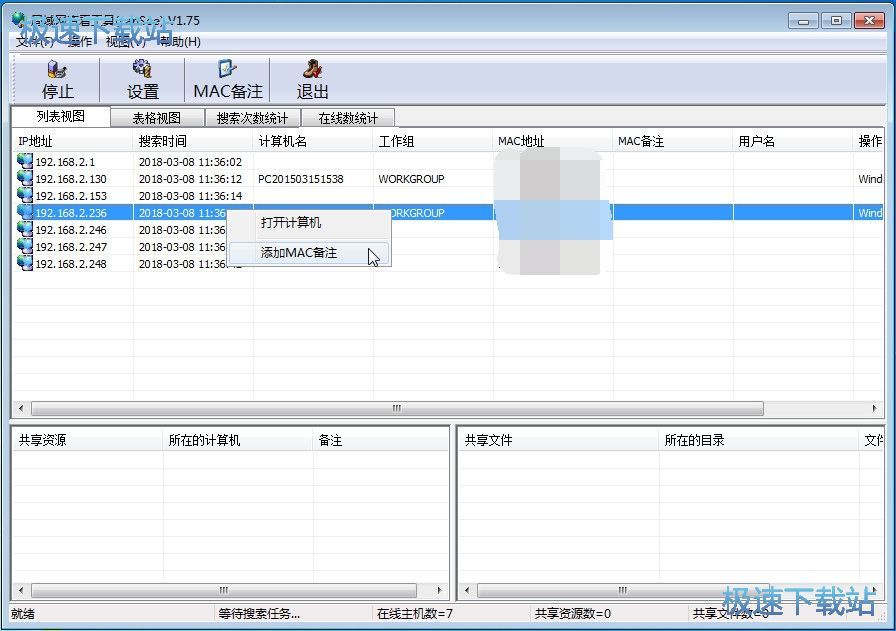The image size is (896, 631).
Task: Open the 帮助(H) menu
Action: 180,41
